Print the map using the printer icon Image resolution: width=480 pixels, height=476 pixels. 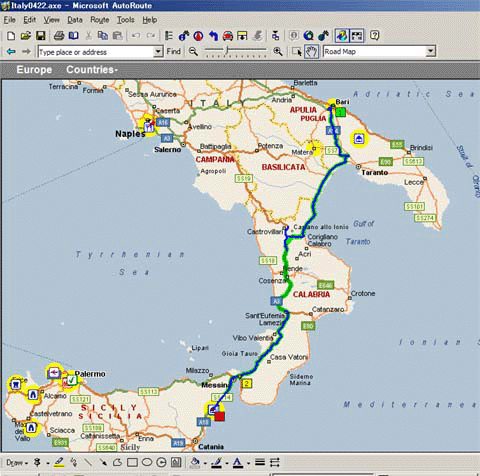pos(59,36)
